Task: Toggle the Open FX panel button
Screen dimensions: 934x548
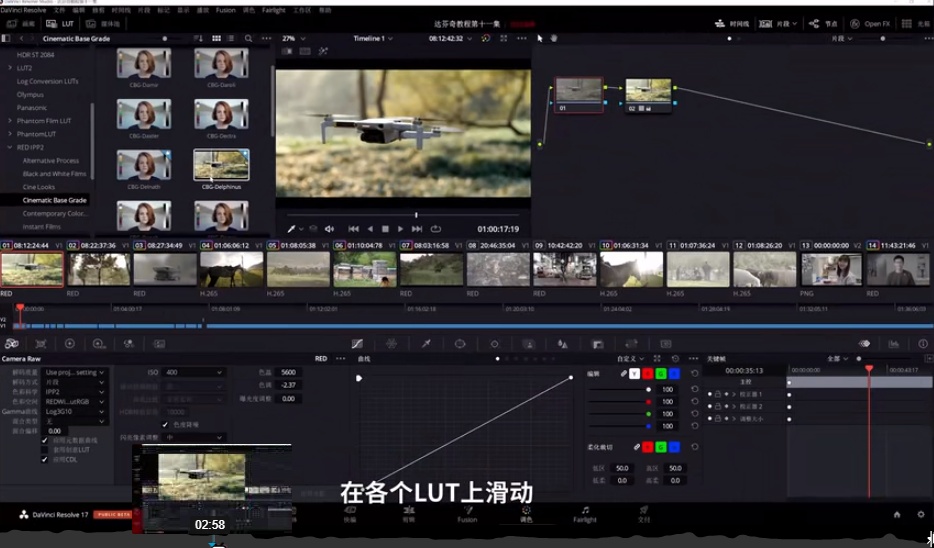Action: click(x=870, y=24)
